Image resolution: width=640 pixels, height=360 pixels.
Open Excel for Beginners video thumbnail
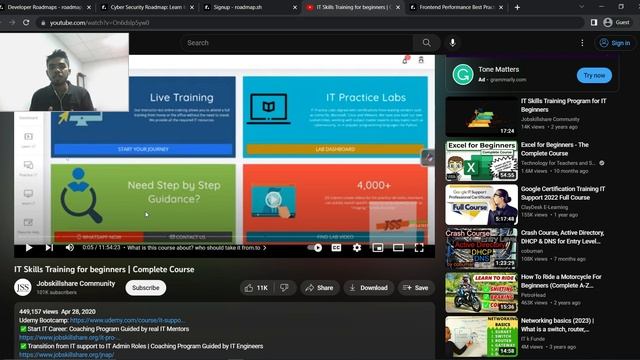pyautogui.click(x=482, y=161)
